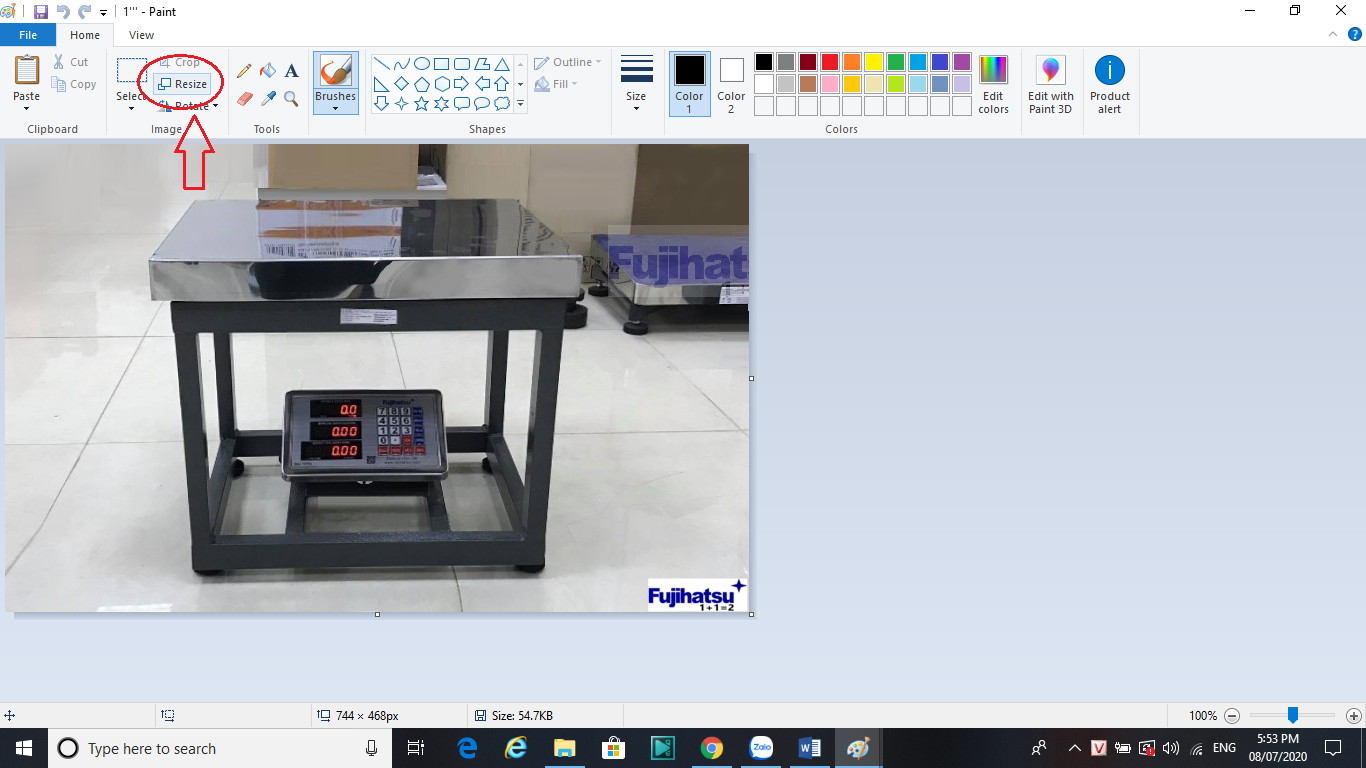Switch to the View tab
This screenshot has width=1366, height=768.
(141, 35)
